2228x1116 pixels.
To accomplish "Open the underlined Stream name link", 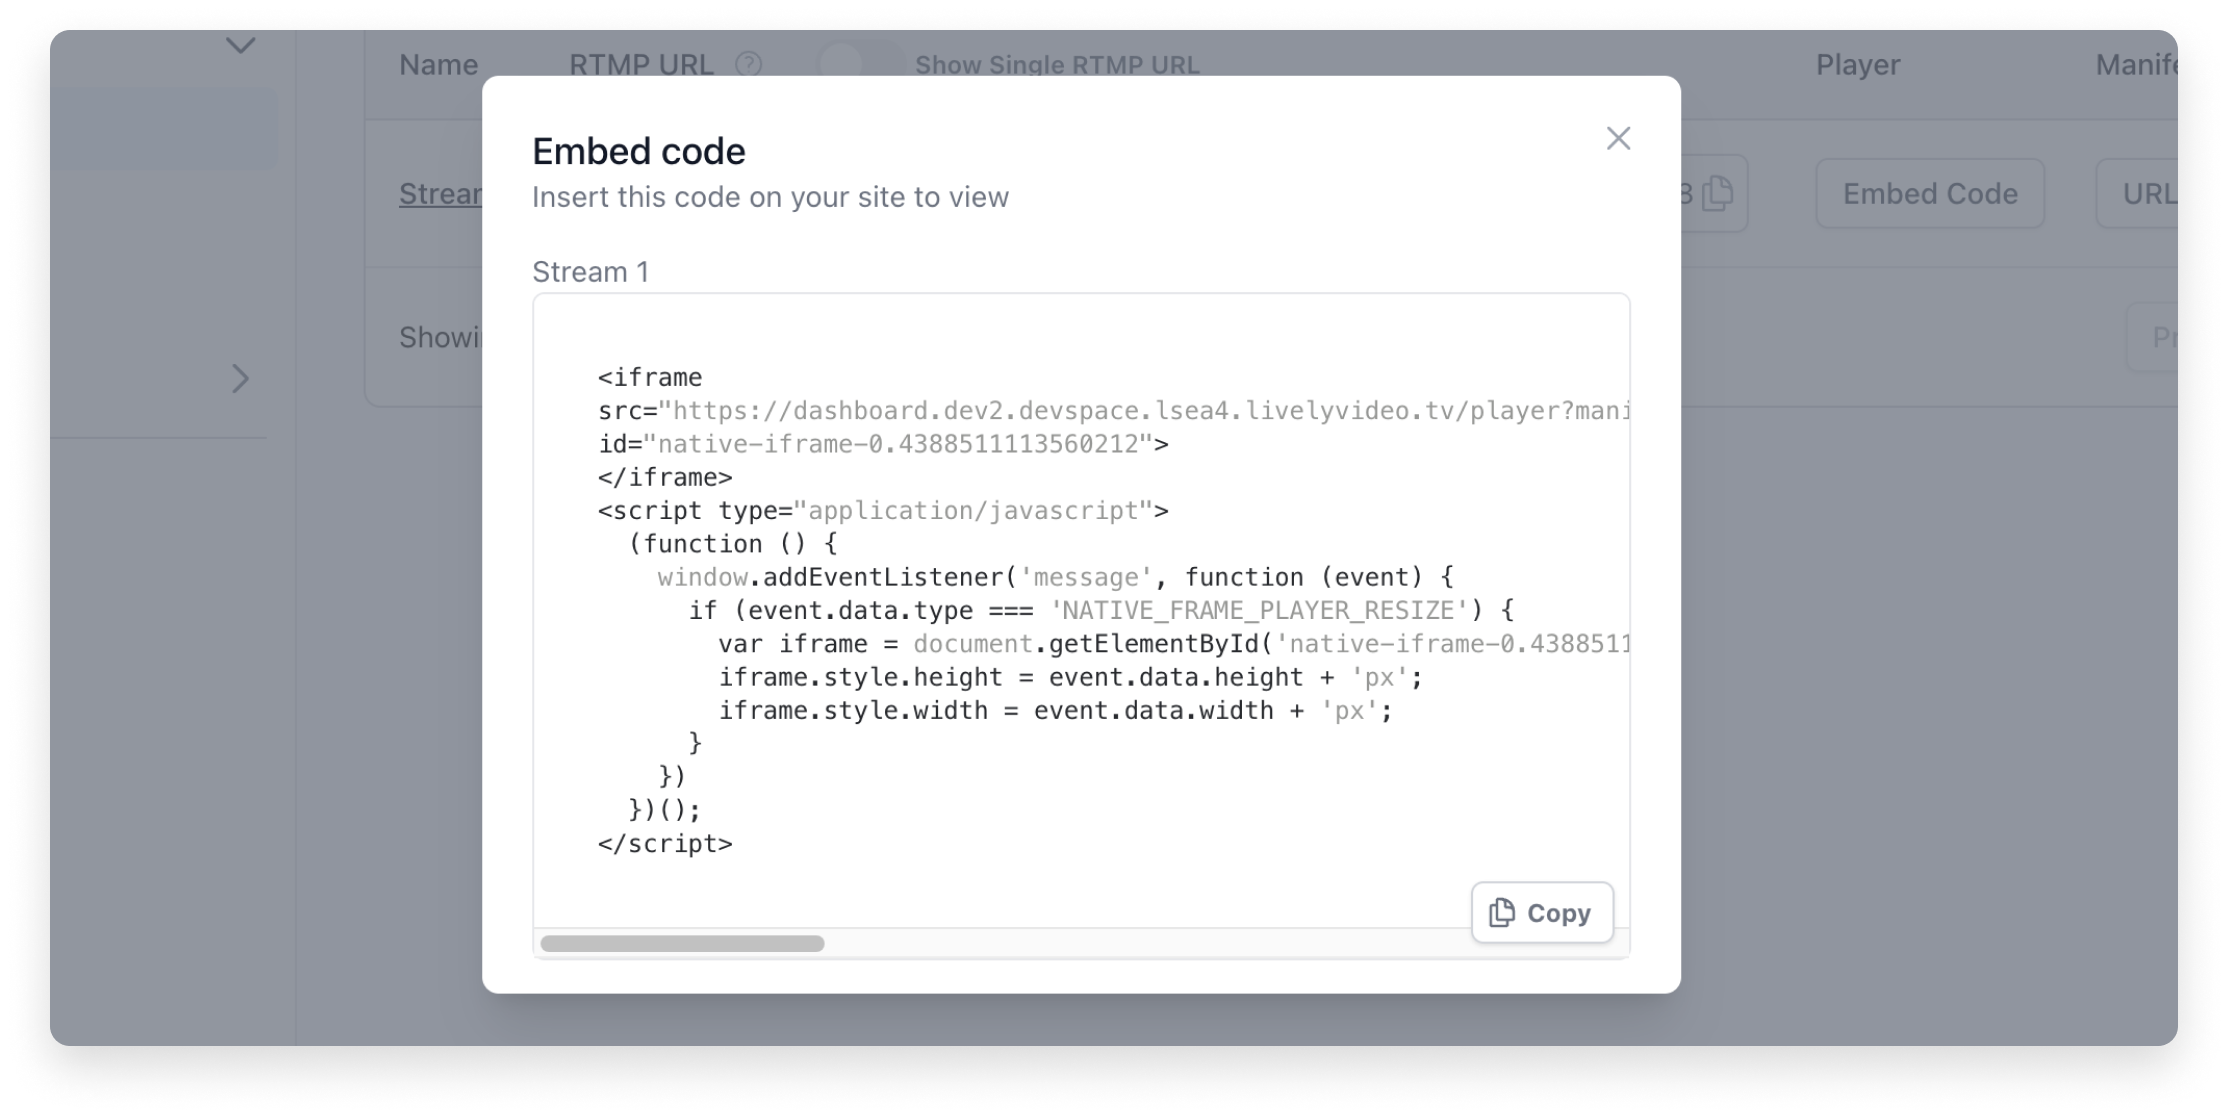I will tap(440, 193).
